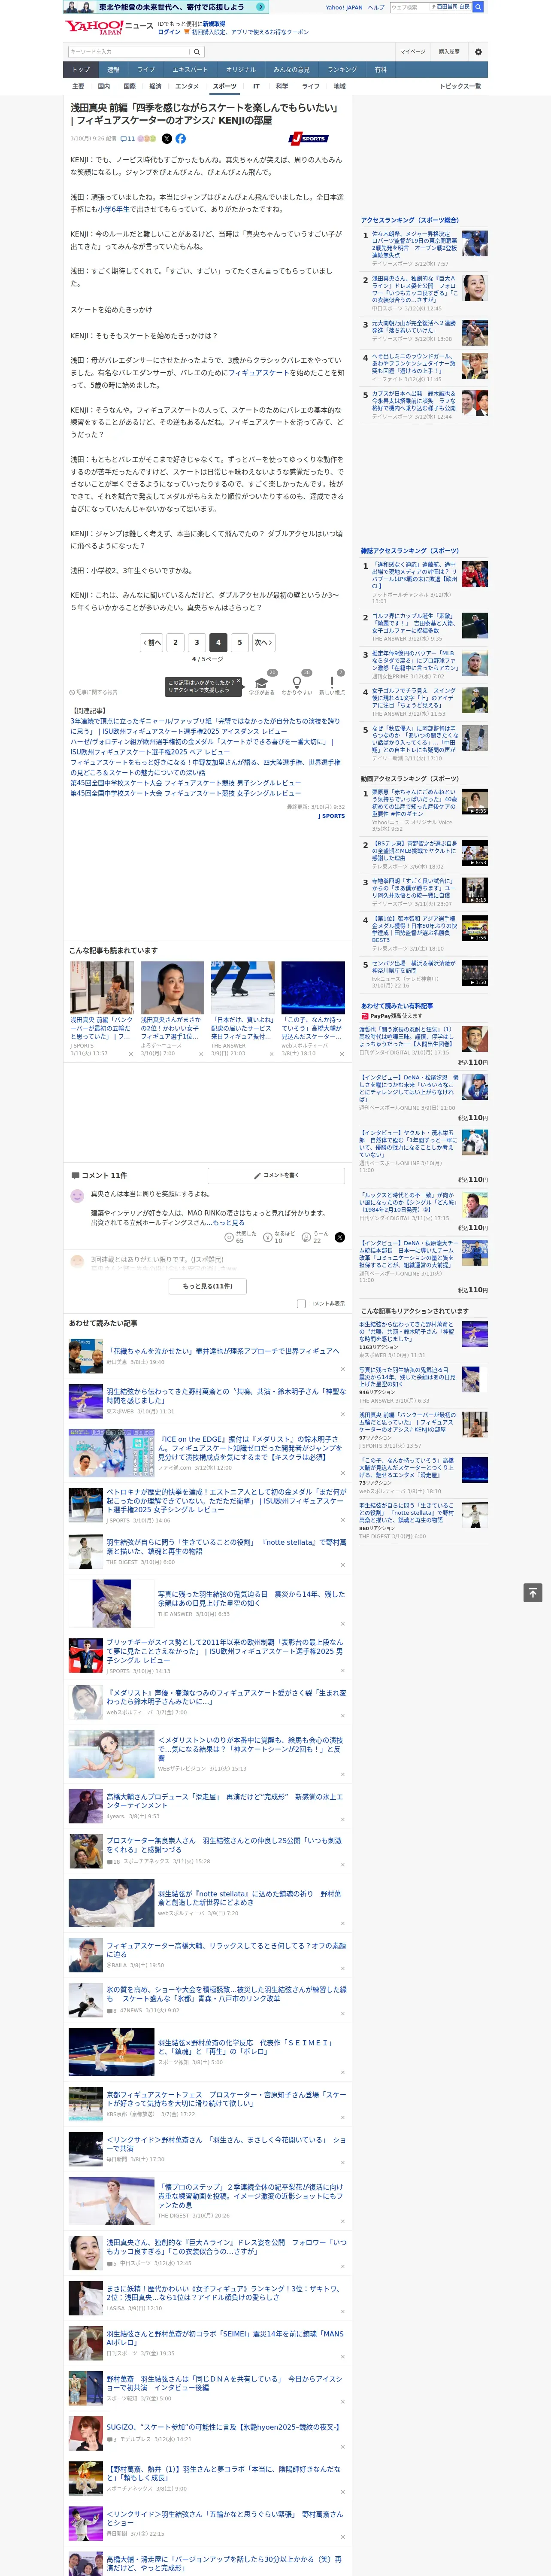
Task: Open the 速報 main tab
Action: [x=113, y=70]
